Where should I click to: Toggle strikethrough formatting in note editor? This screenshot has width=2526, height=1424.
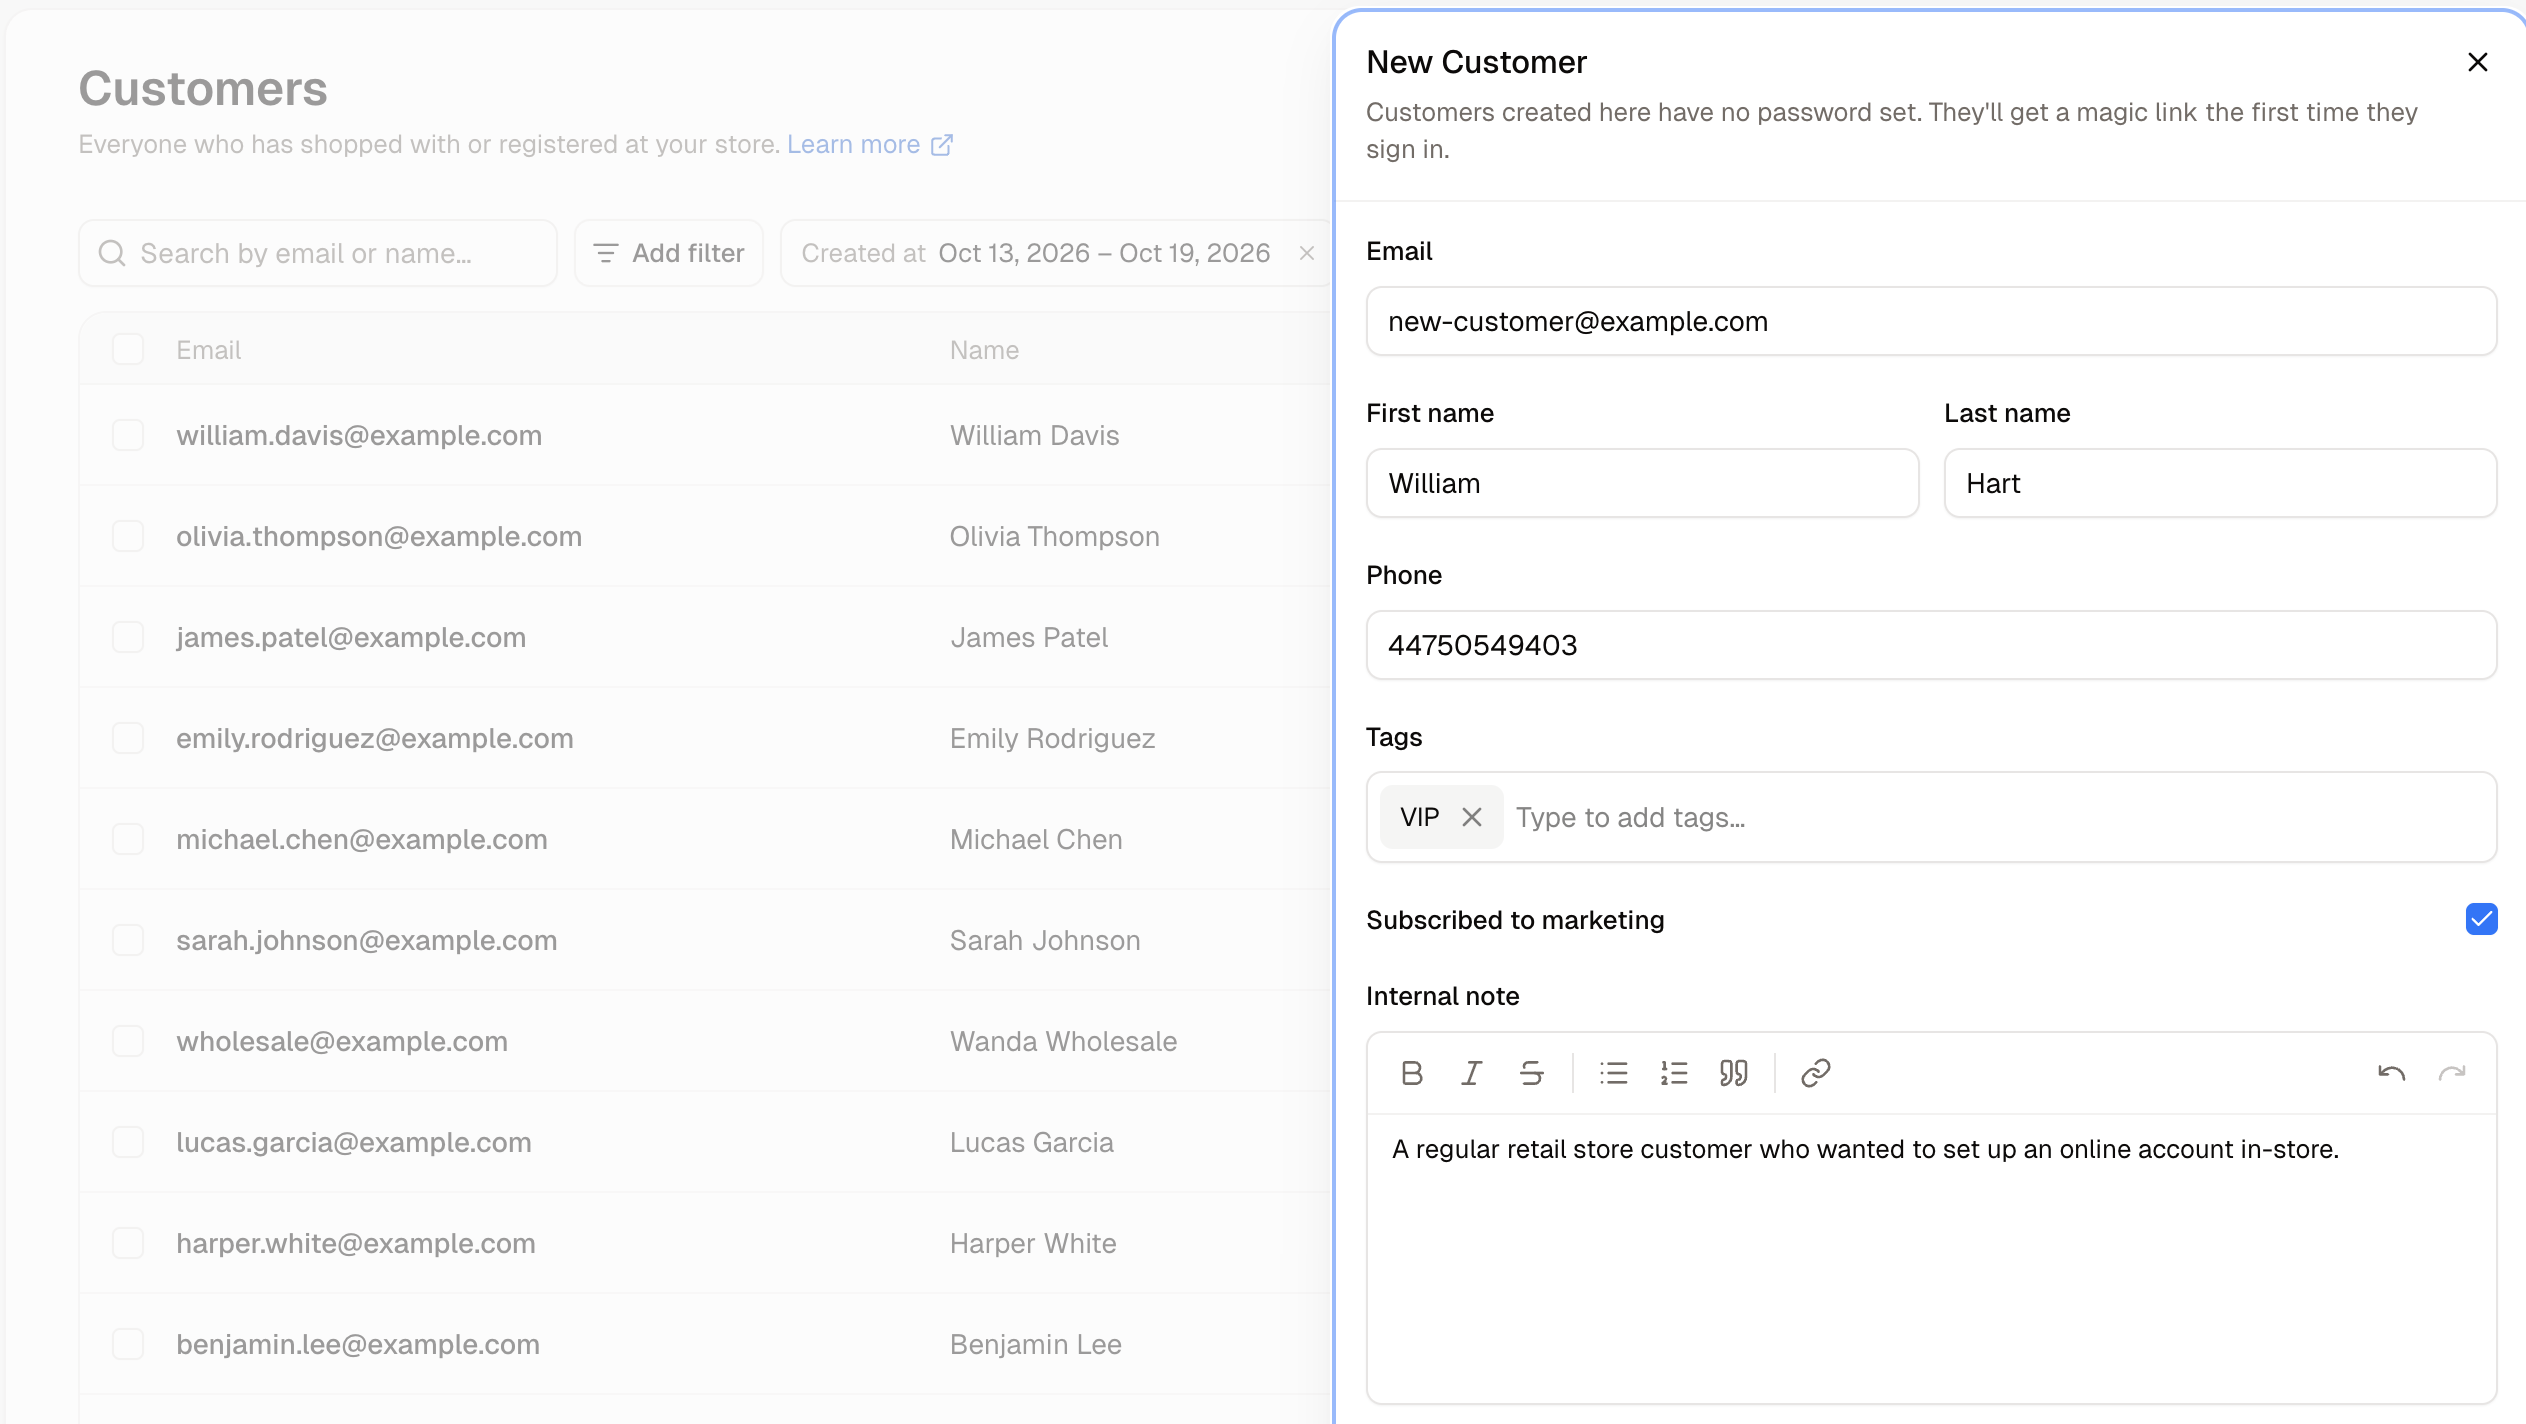tap(1532, 1073)
